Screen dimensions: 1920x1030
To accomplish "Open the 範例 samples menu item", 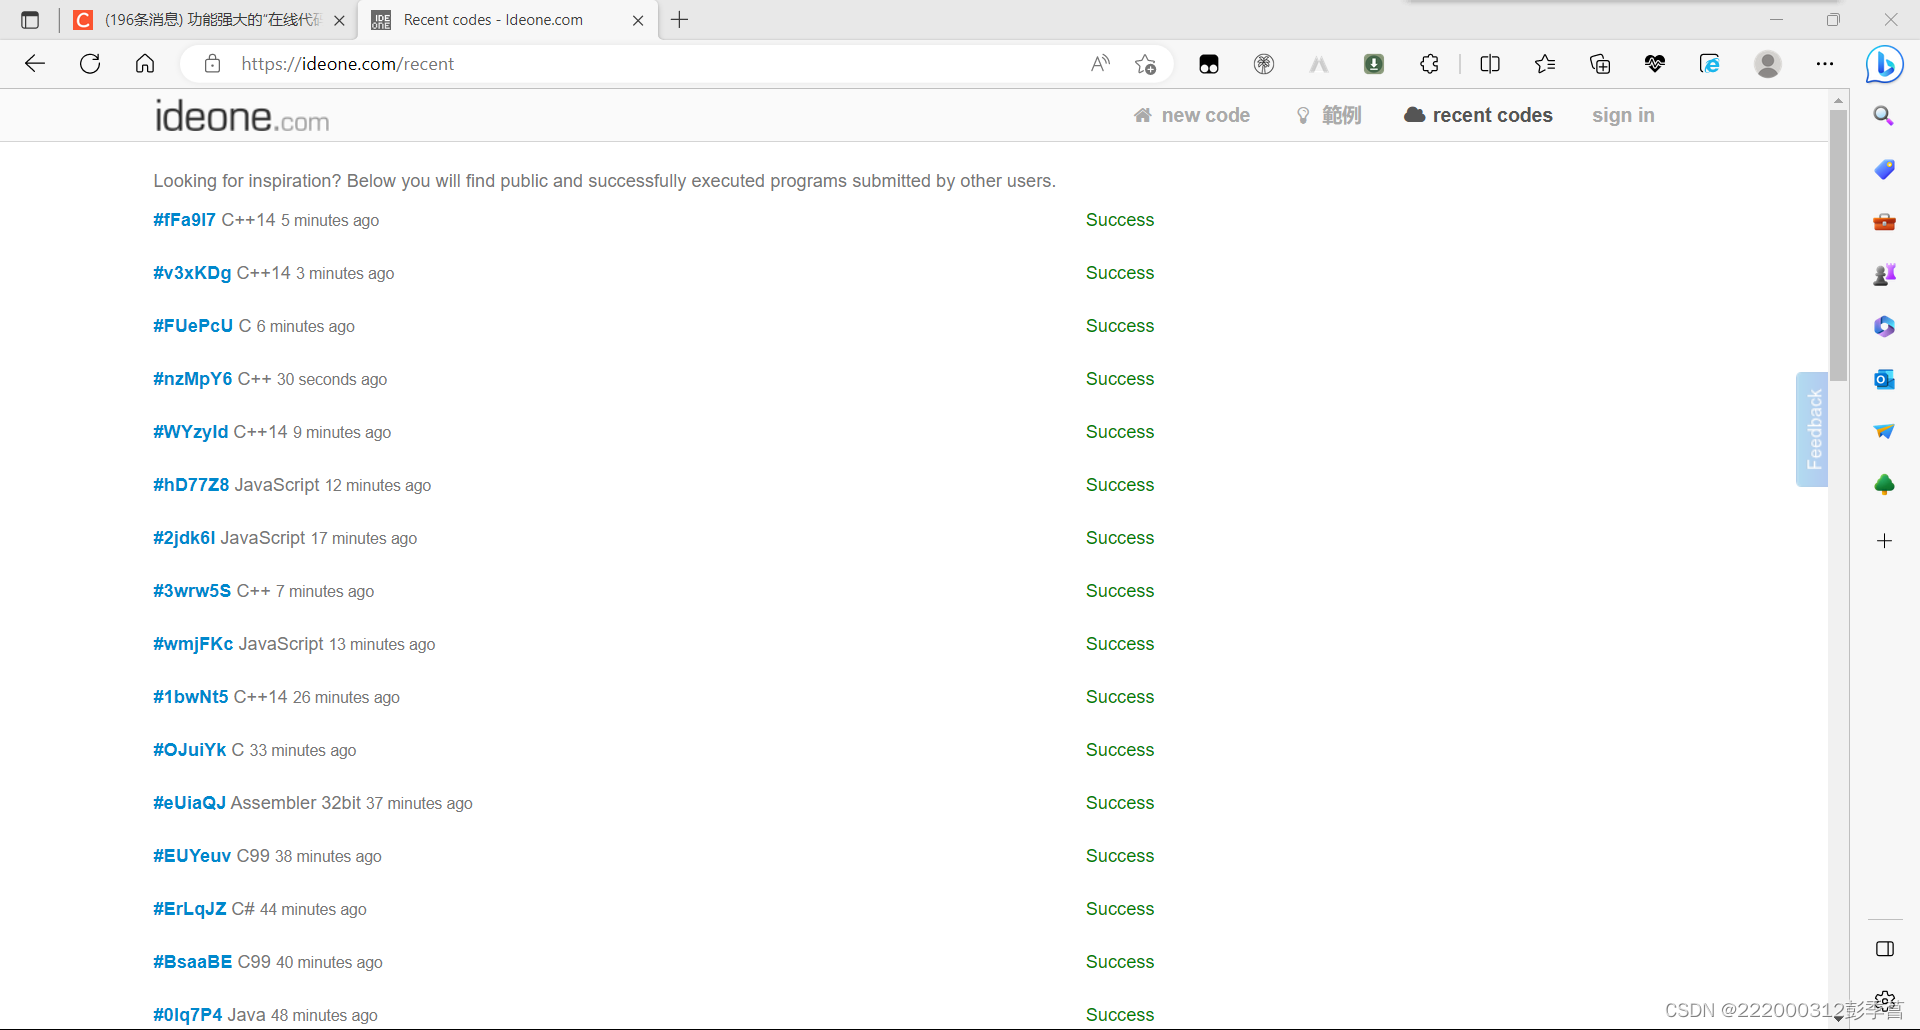I will [1329, 115].
